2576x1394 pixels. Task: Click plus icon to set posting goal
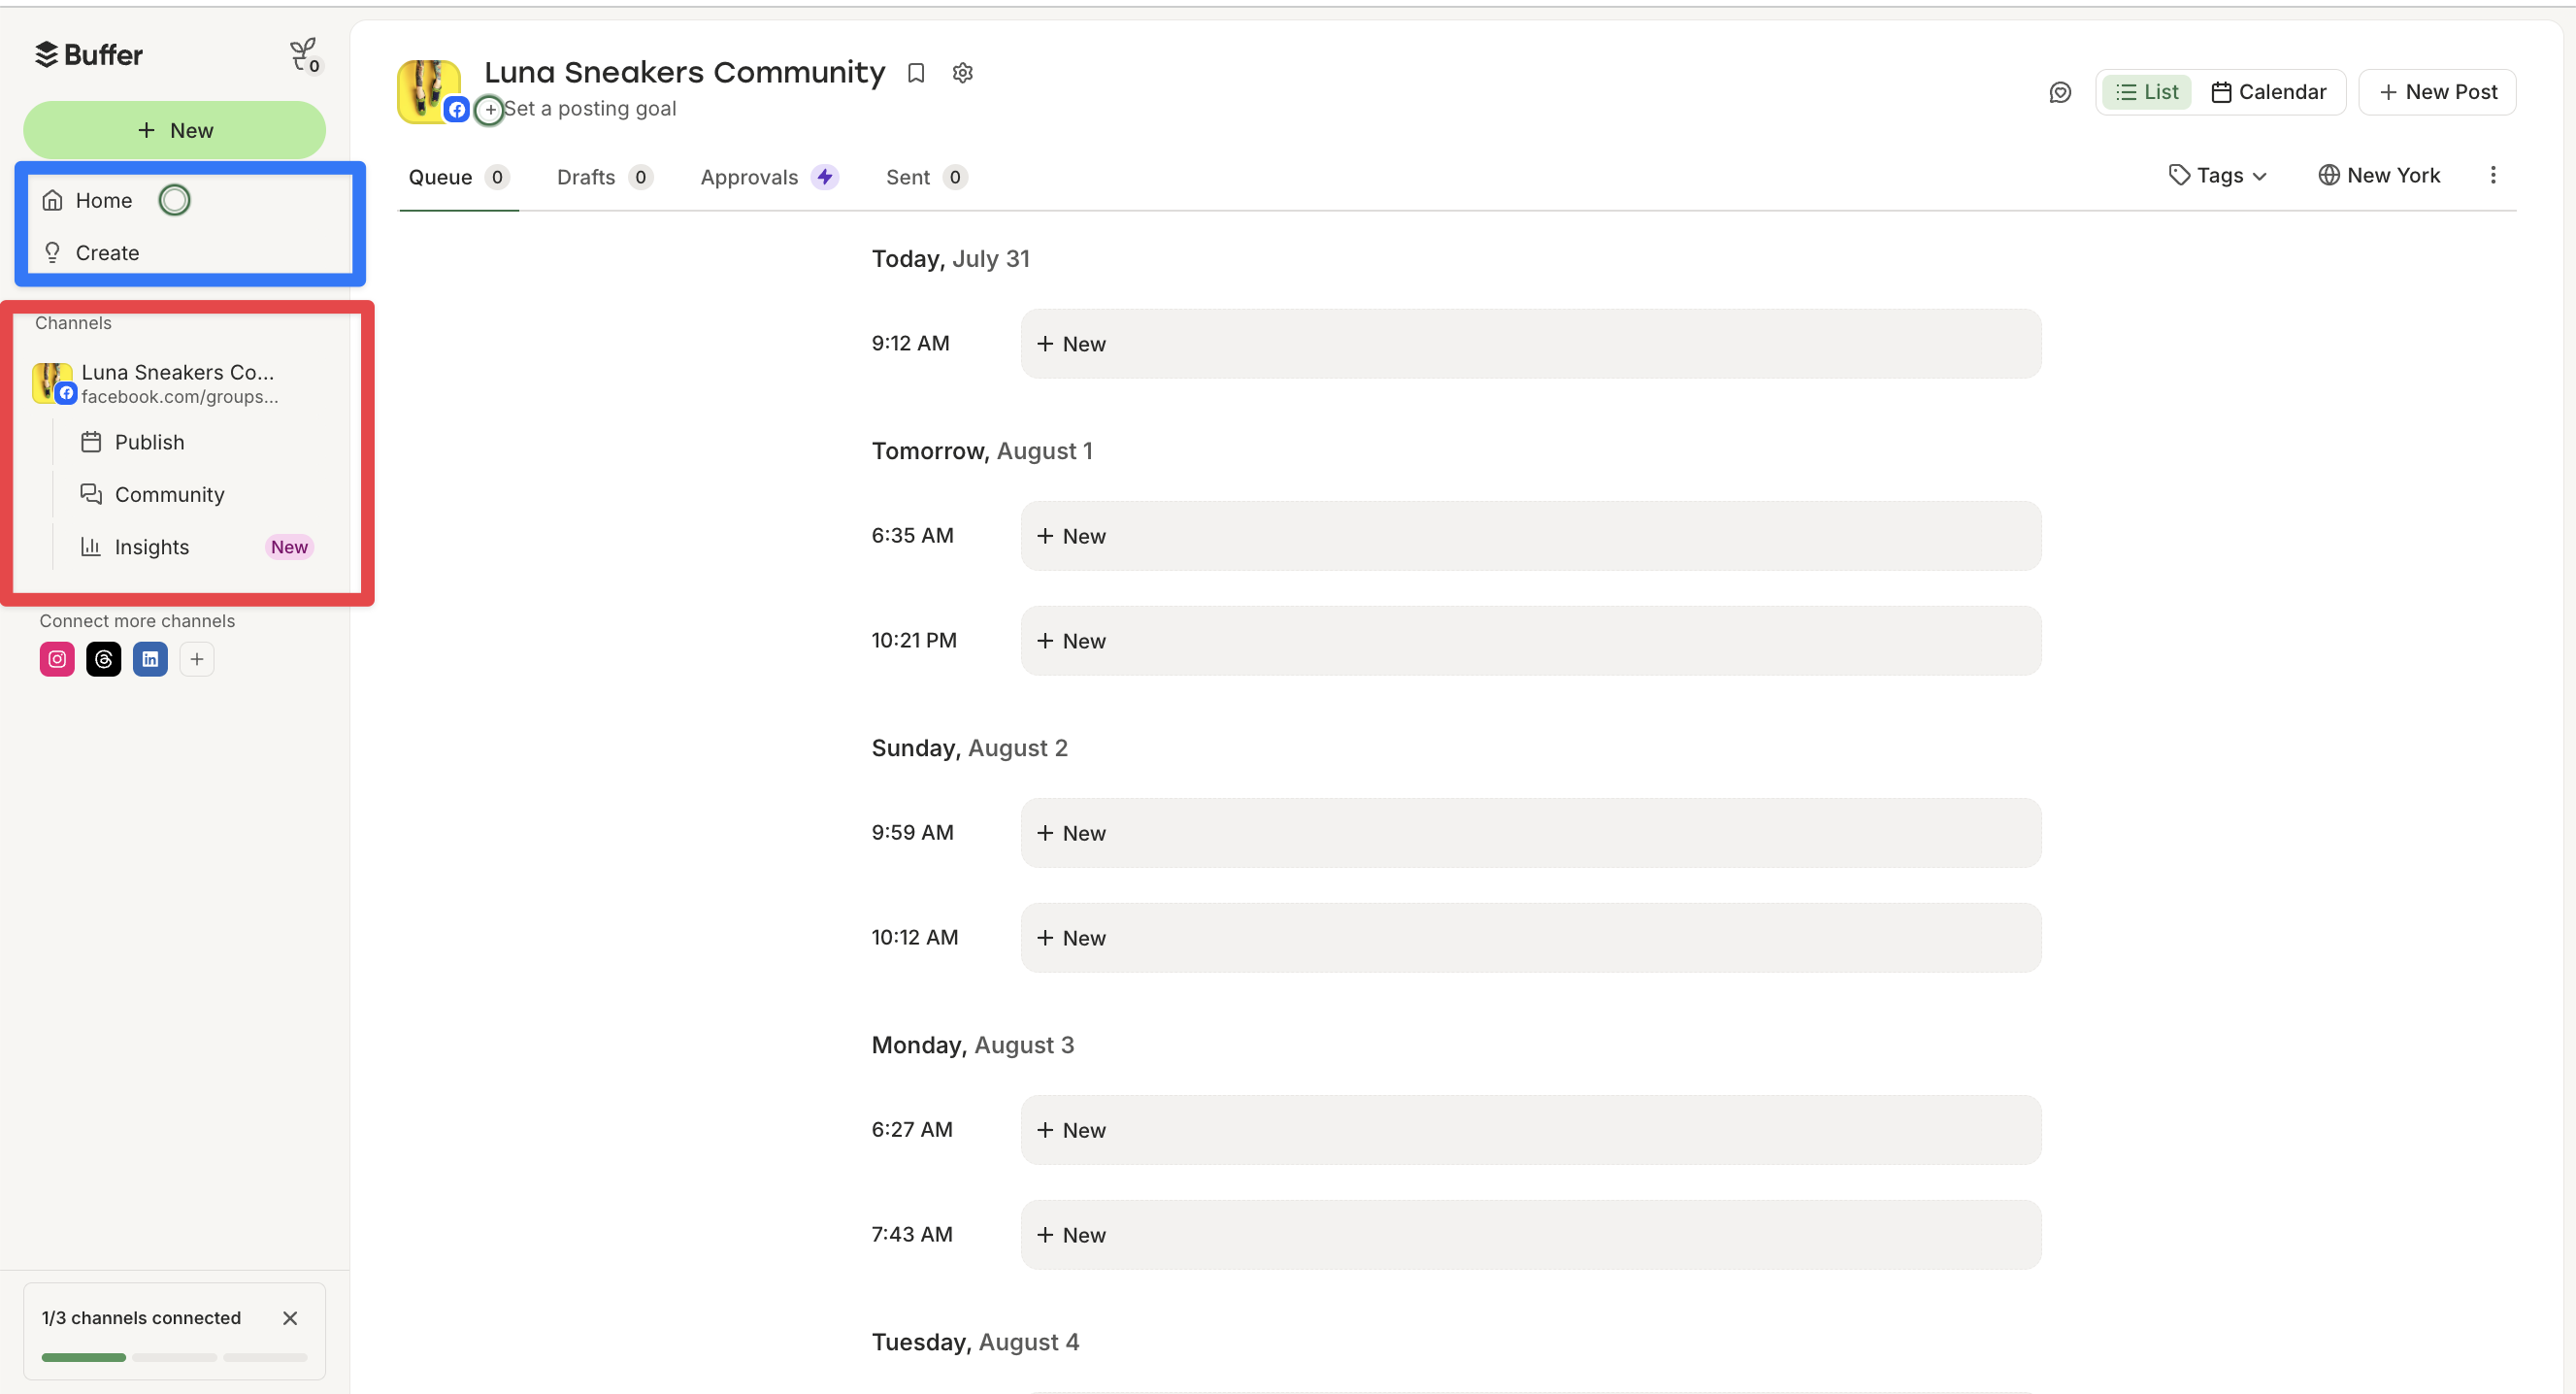[489, 109]
